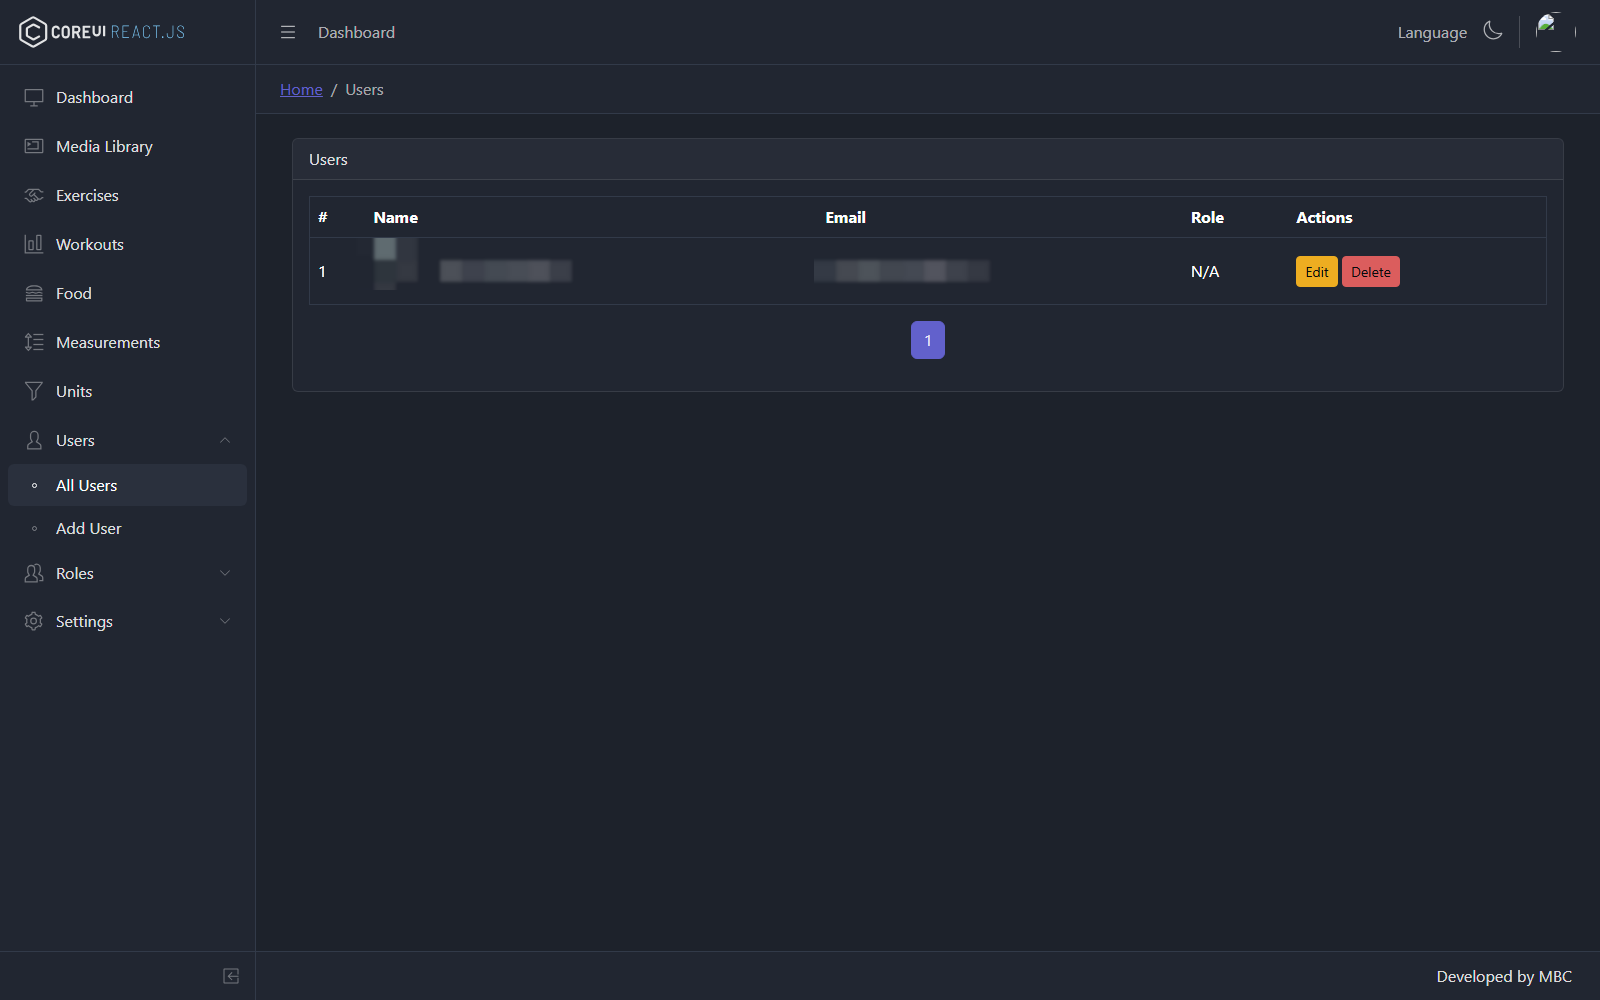Open Food page
The image size is (1600, 1000).
(127, 293)
